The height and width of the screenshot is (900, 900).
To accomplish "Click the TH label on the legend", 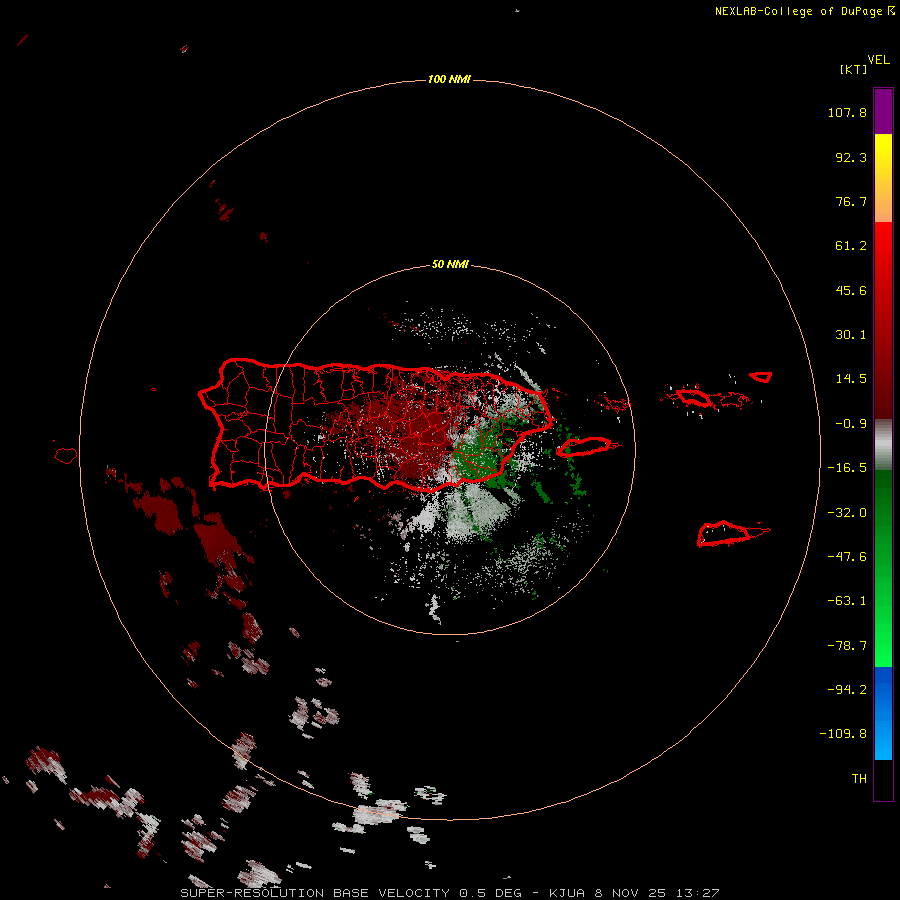I will [859, 779].
